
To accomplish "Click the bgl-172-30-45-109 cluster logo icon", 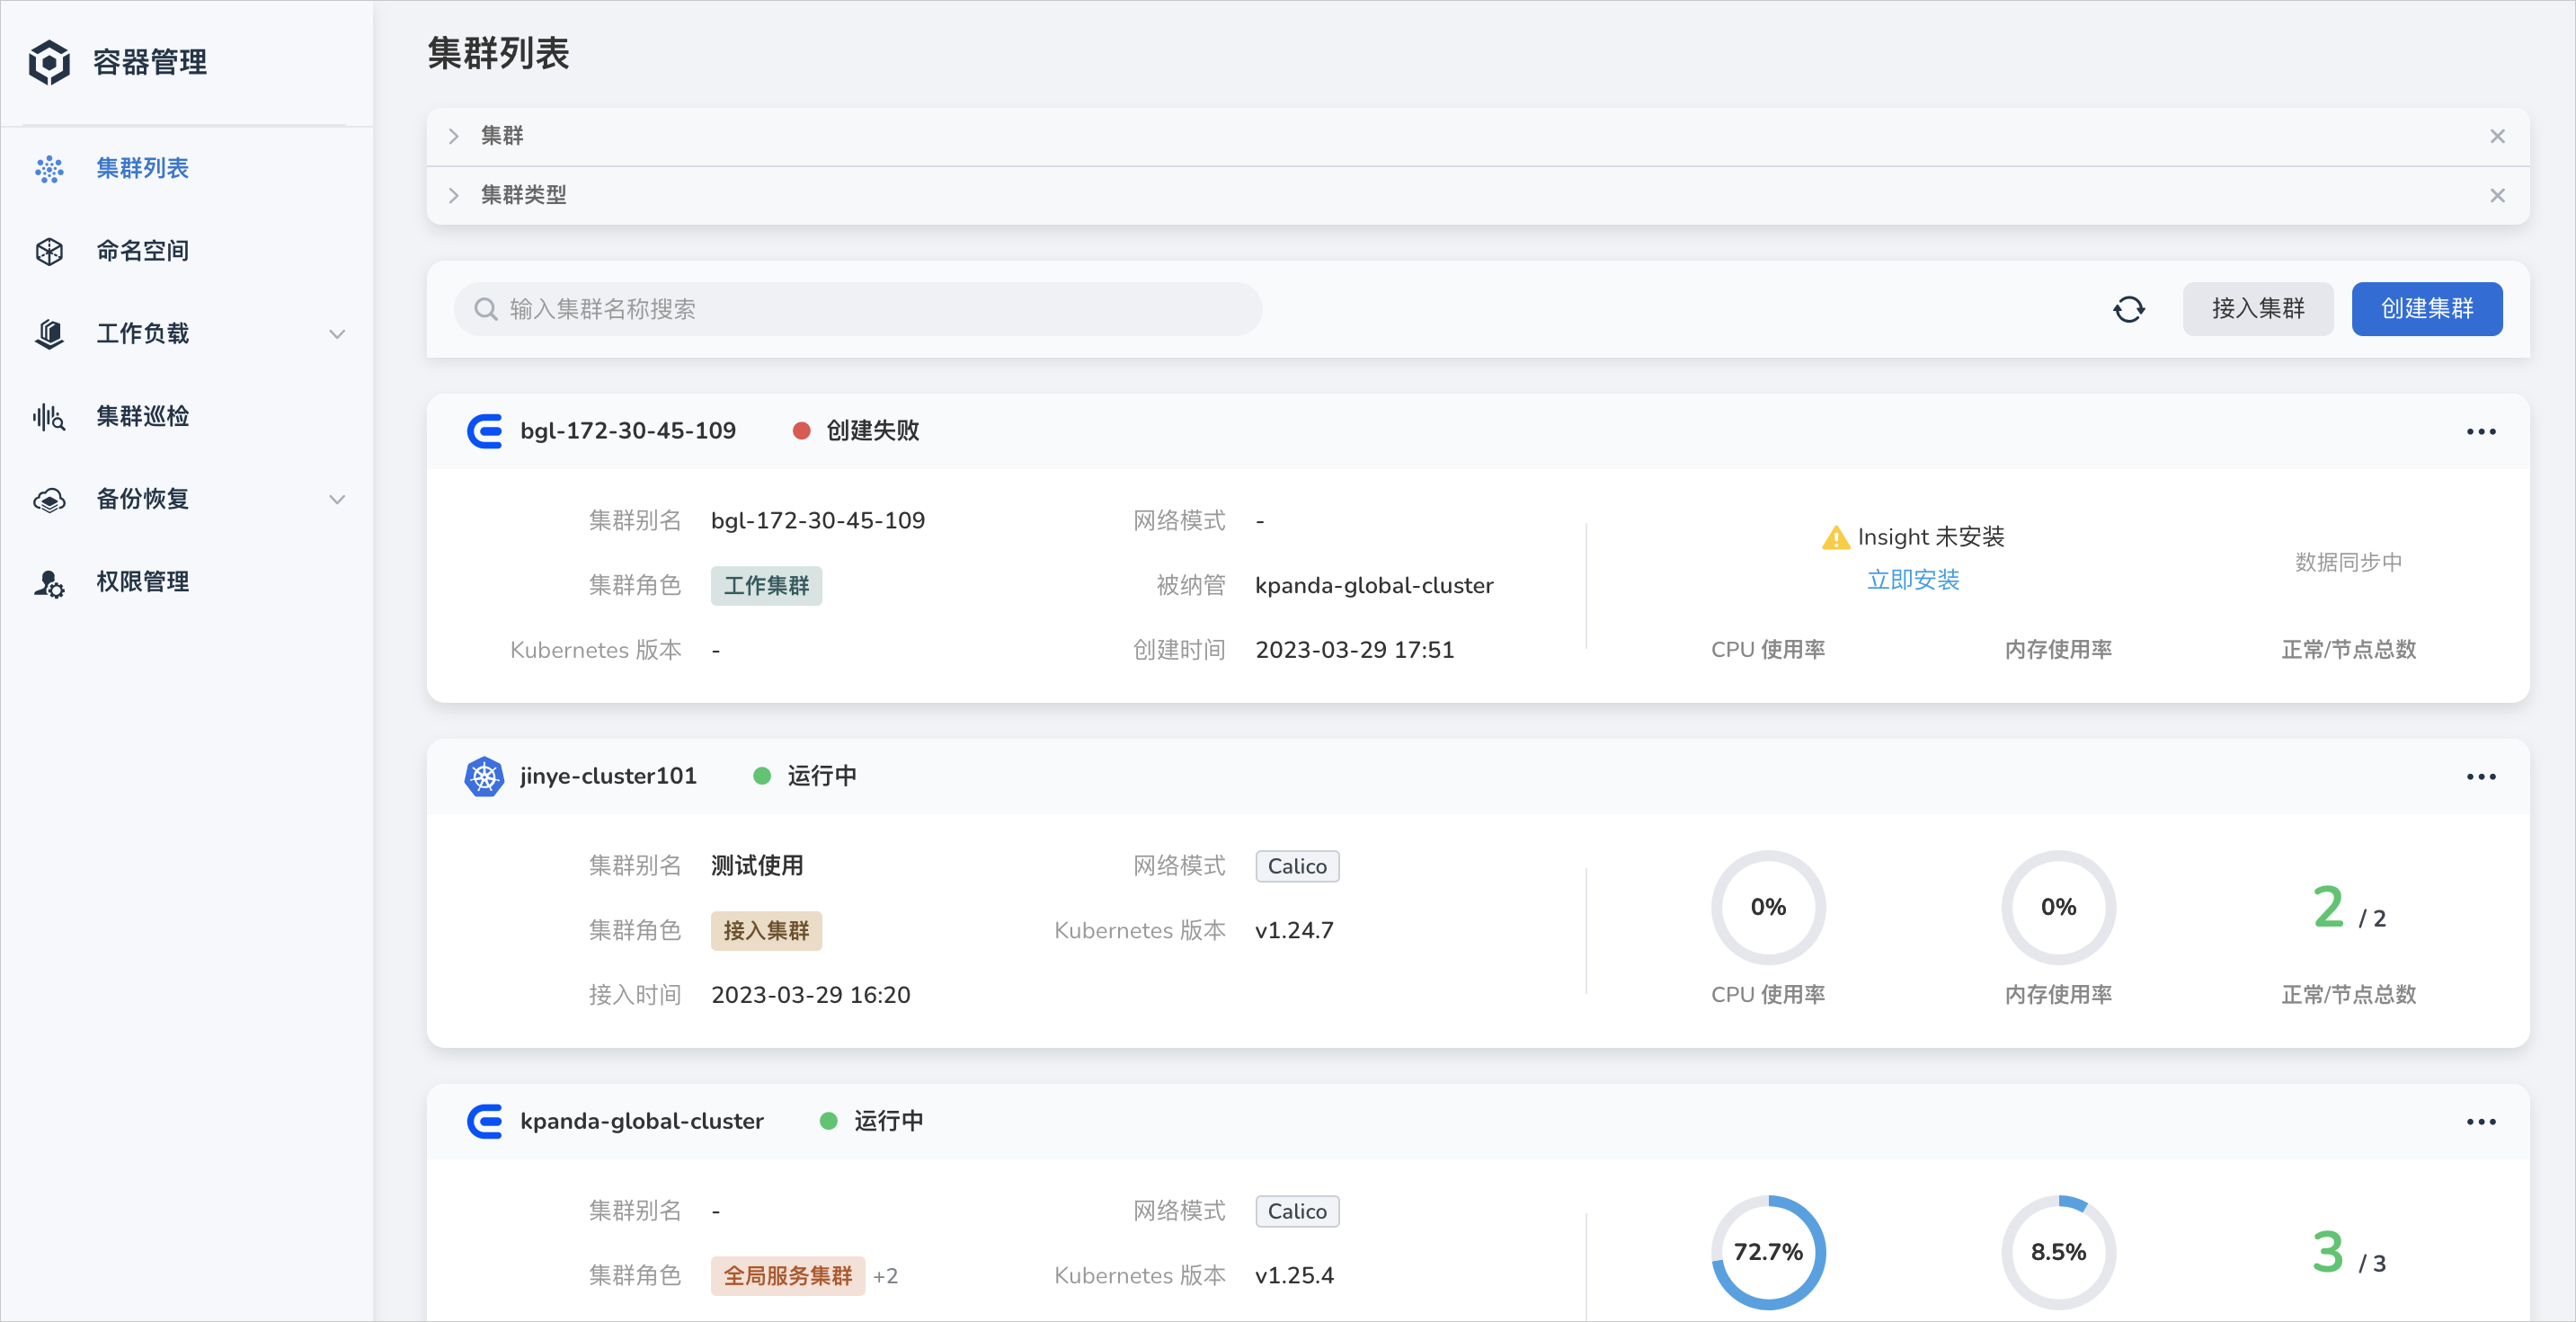I will tap(485, 431).
